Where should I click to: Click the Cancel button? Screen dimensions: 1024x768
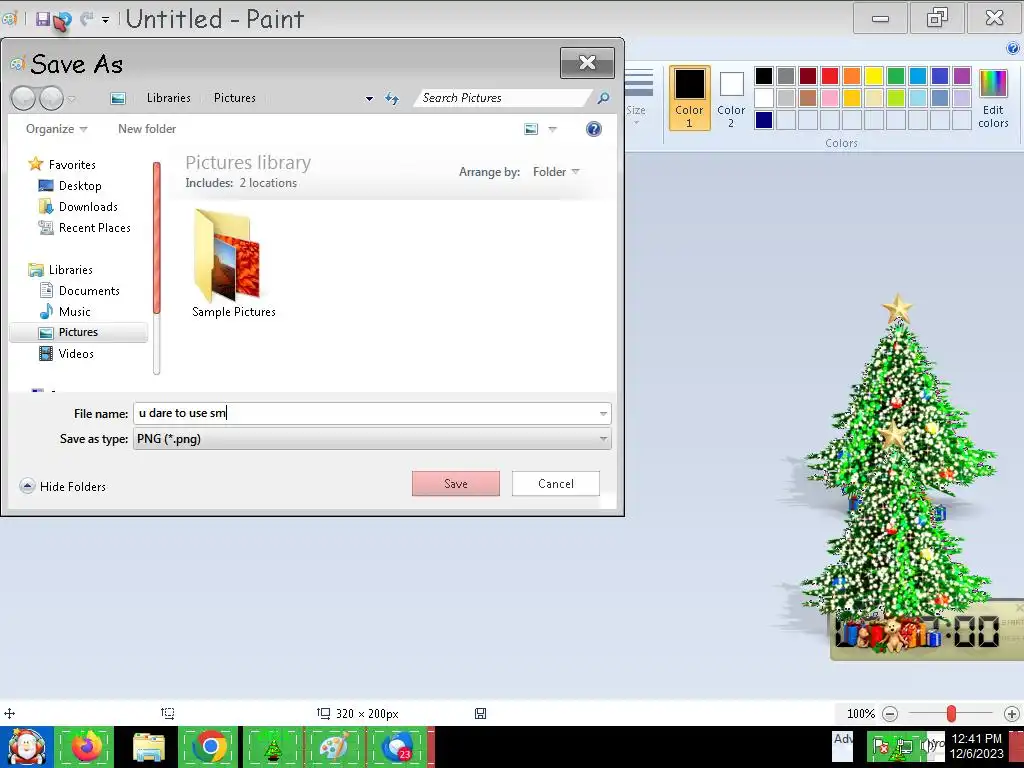tap(556, 484)
